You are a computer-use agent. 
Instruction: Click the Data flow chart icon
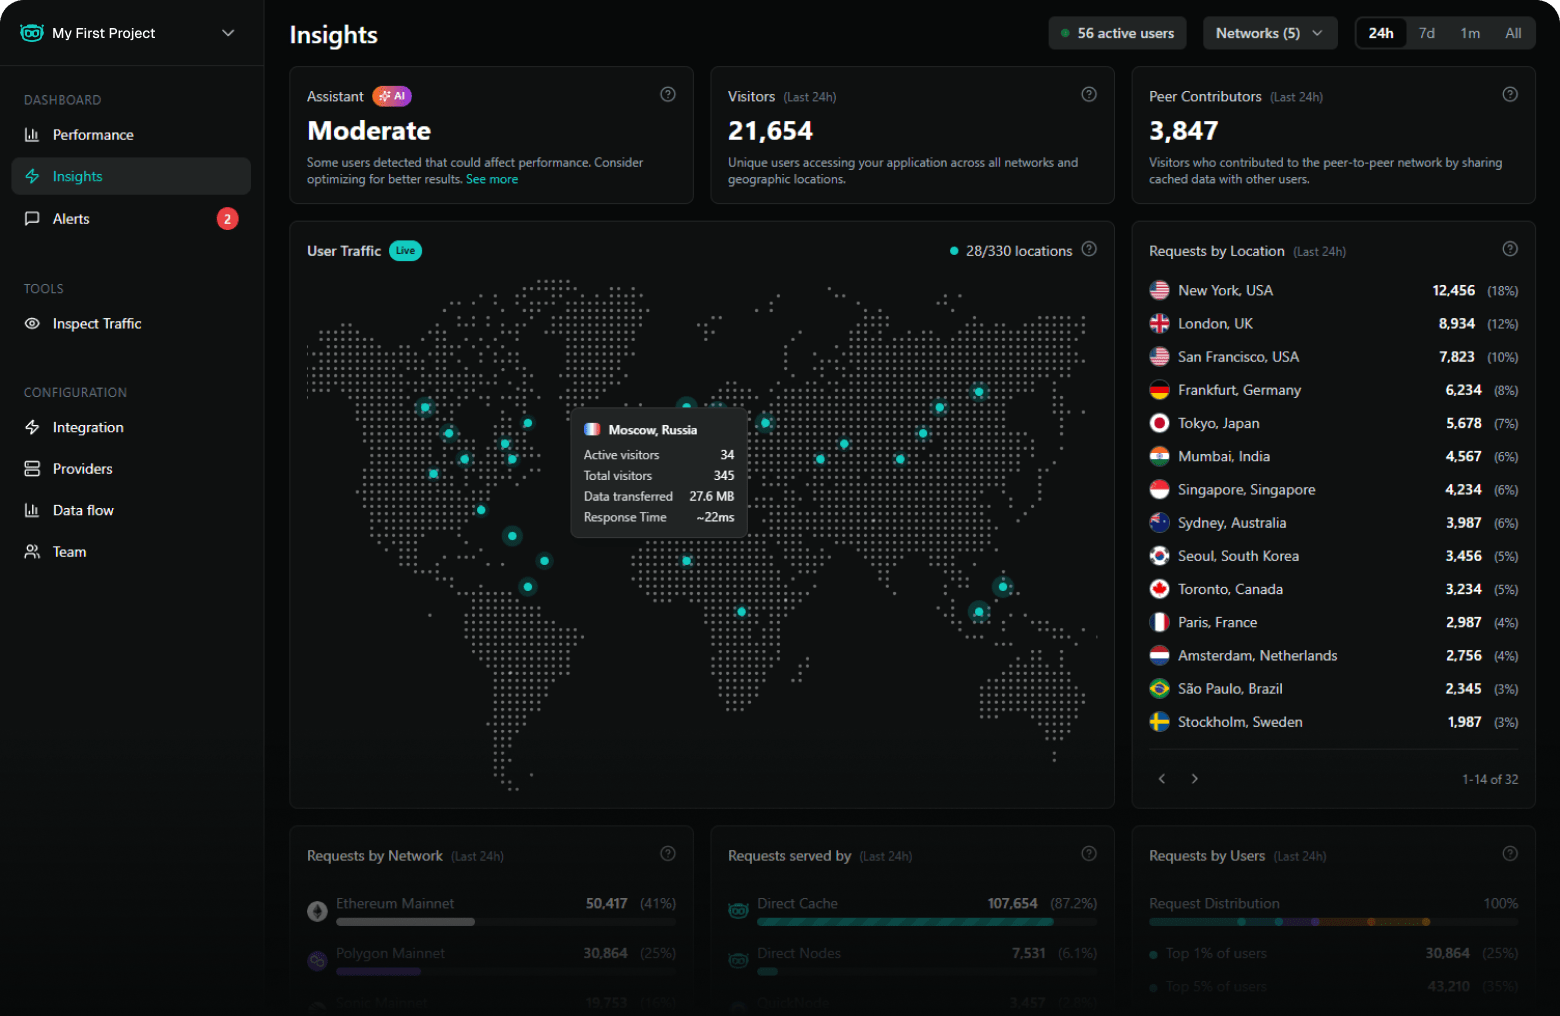coord(33,510)
